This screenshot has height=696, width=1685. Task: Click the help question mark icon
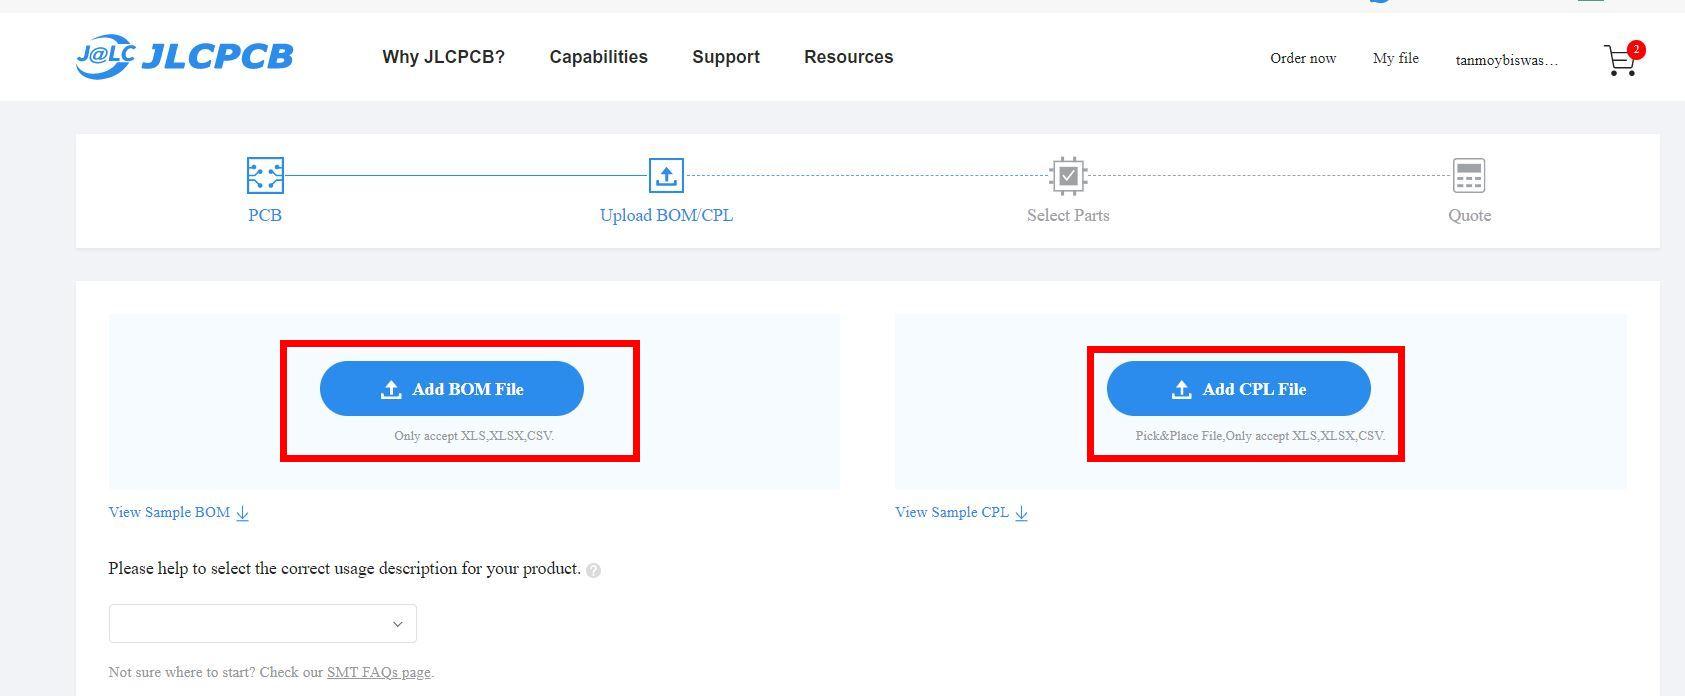click(x=593, y=570)
